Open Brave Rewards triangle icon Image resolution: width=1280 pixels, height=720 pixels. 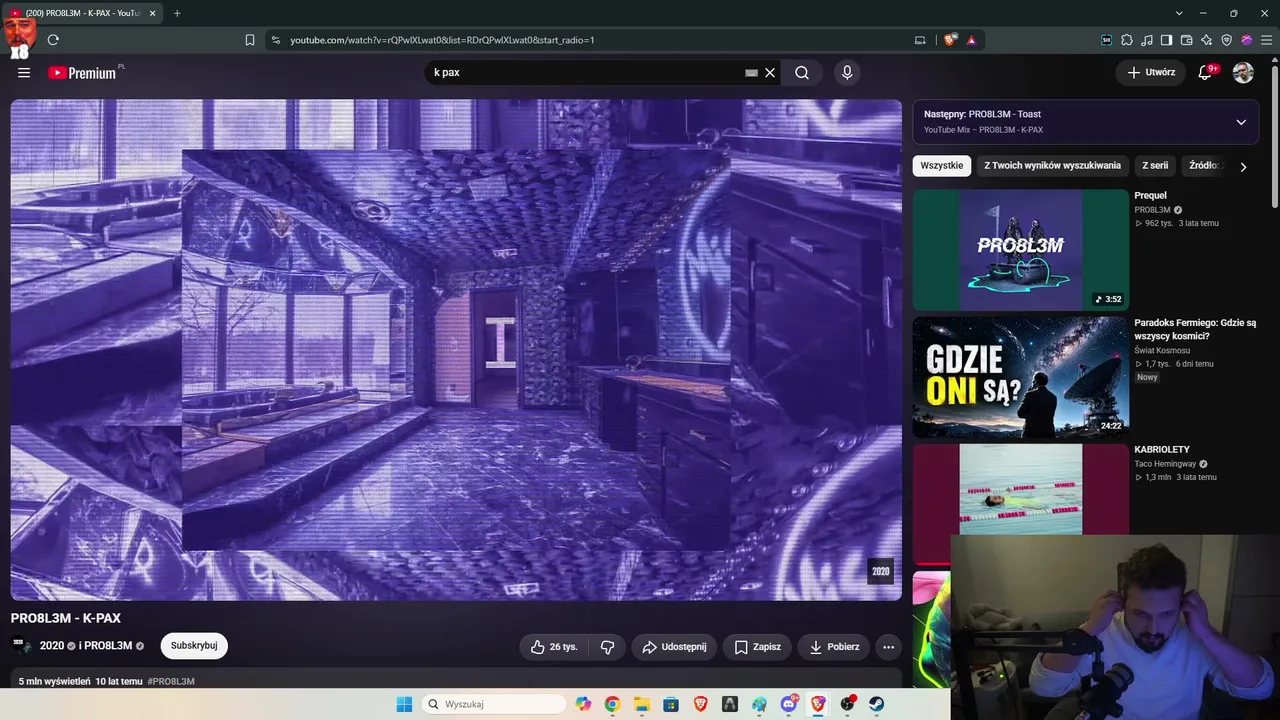point(971,40)
